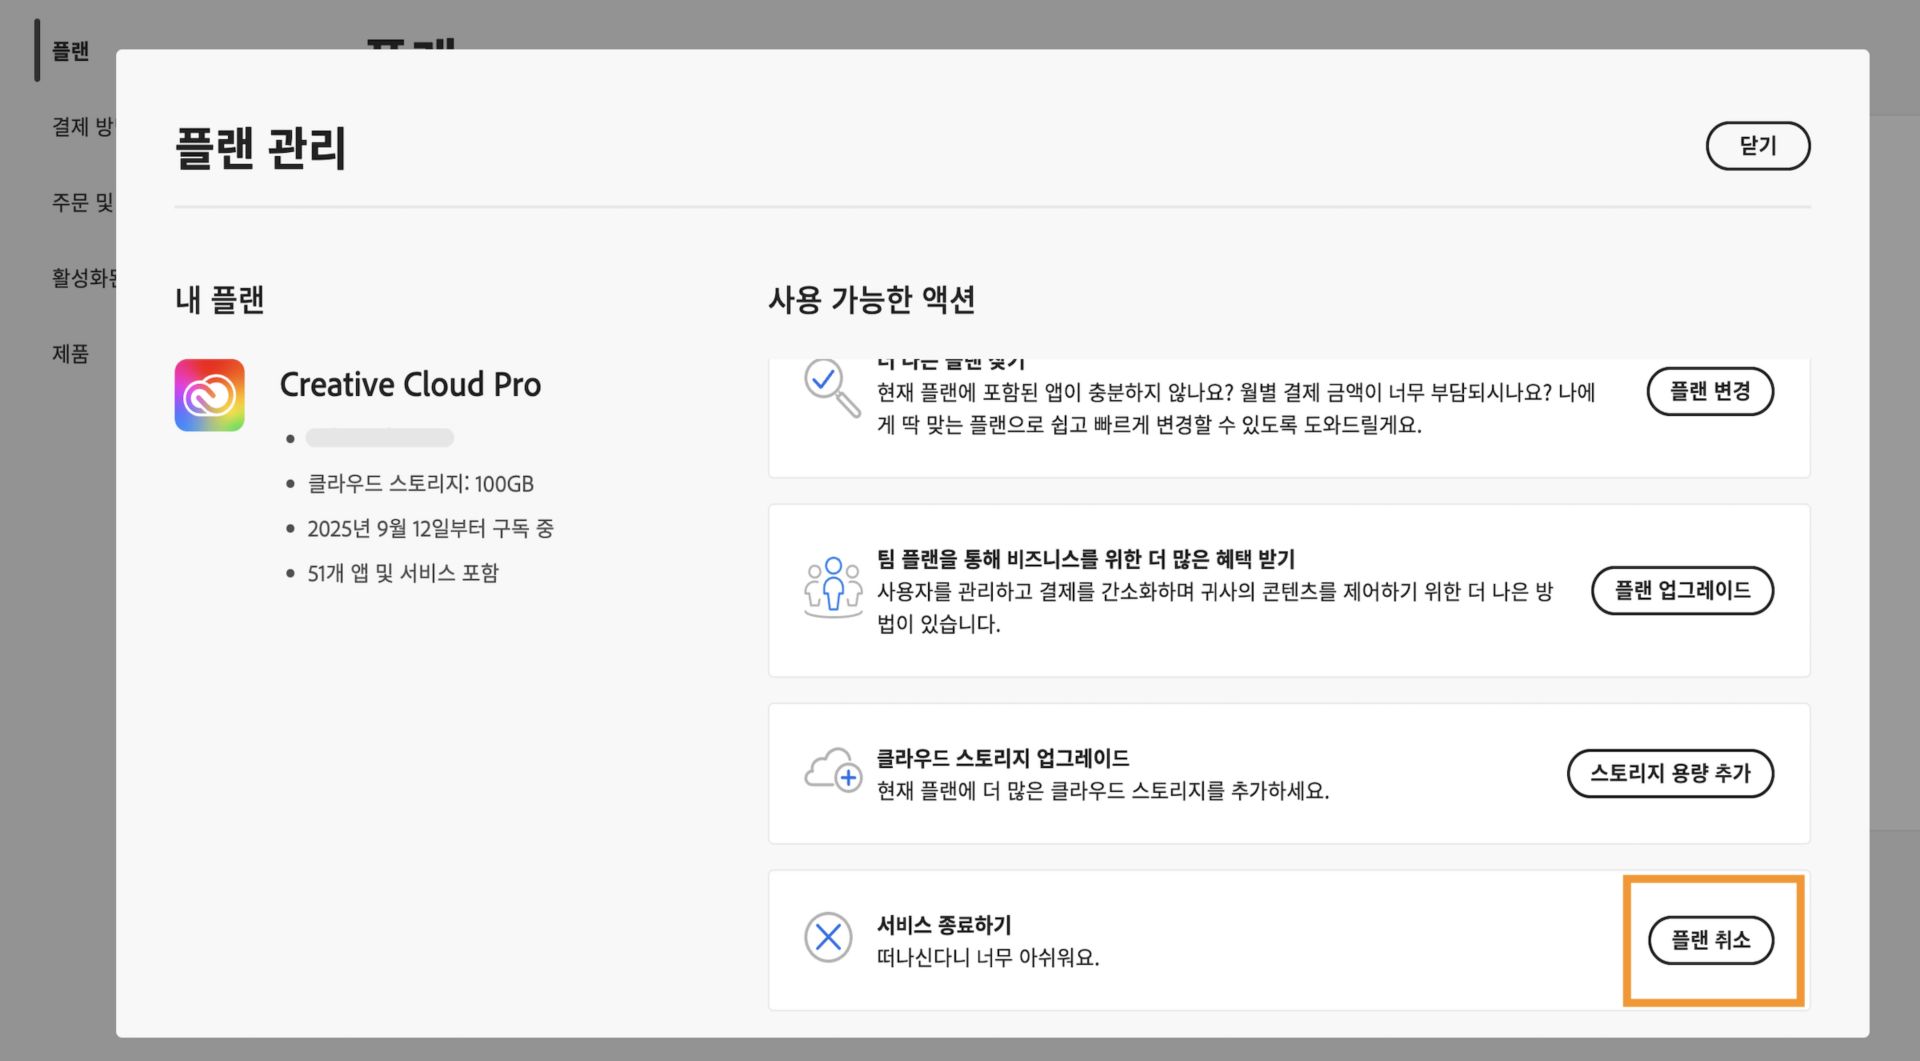
Task: Click the 서비스 종료하기 heading
Action: coord(944,925)
